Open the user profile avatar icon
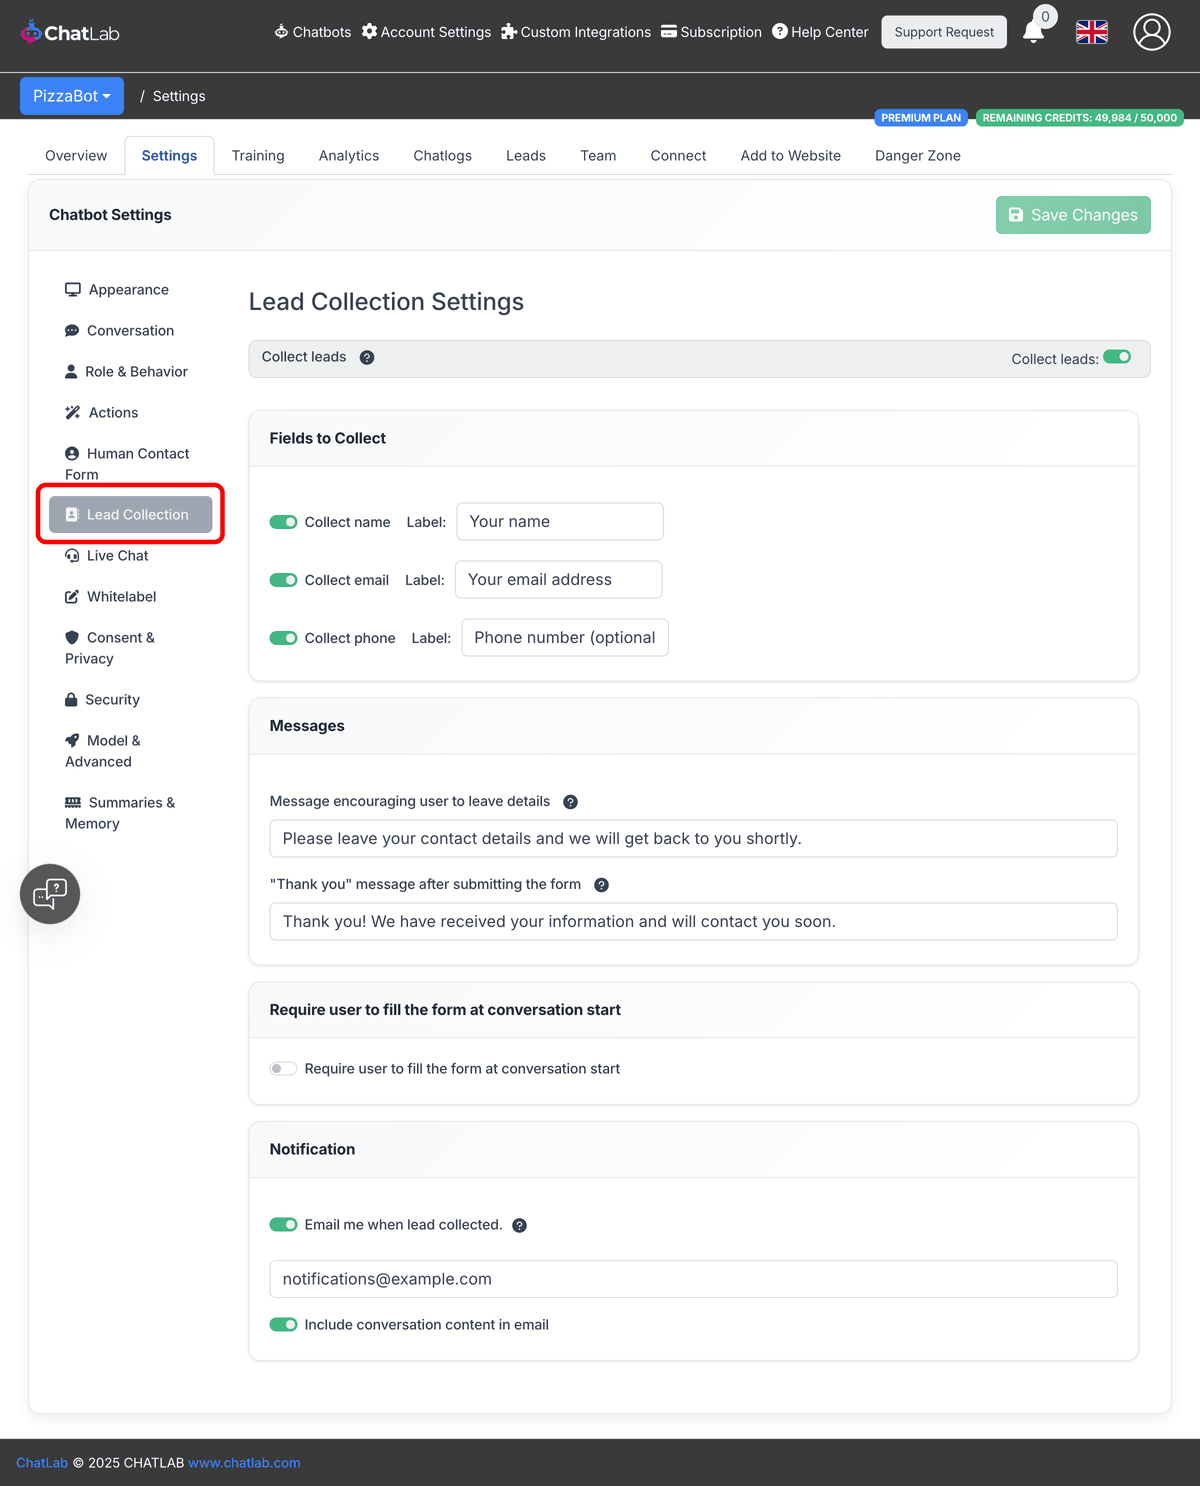The image size is (1200, 1486). (1151, 31)
